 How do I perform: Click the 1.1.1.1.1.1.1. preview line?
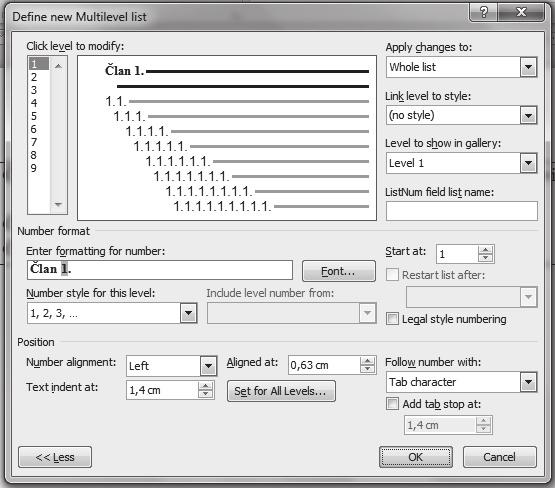click(261, 176)
